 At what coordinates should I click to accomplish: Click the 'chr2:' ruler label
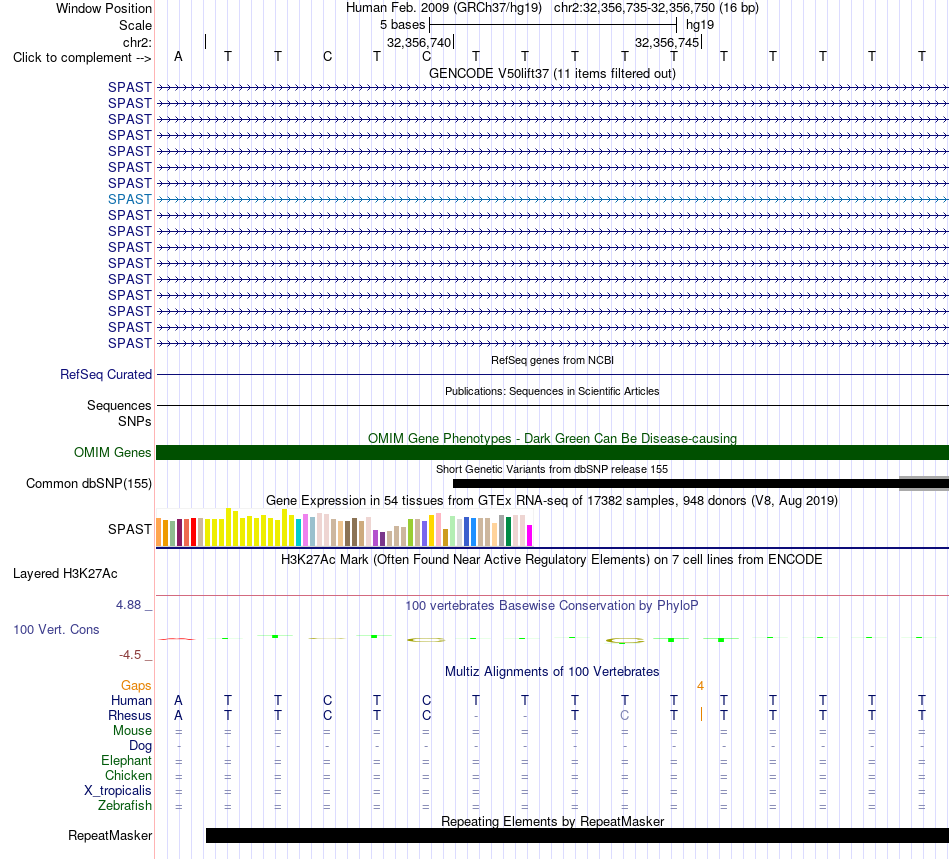tap(137, 42)
